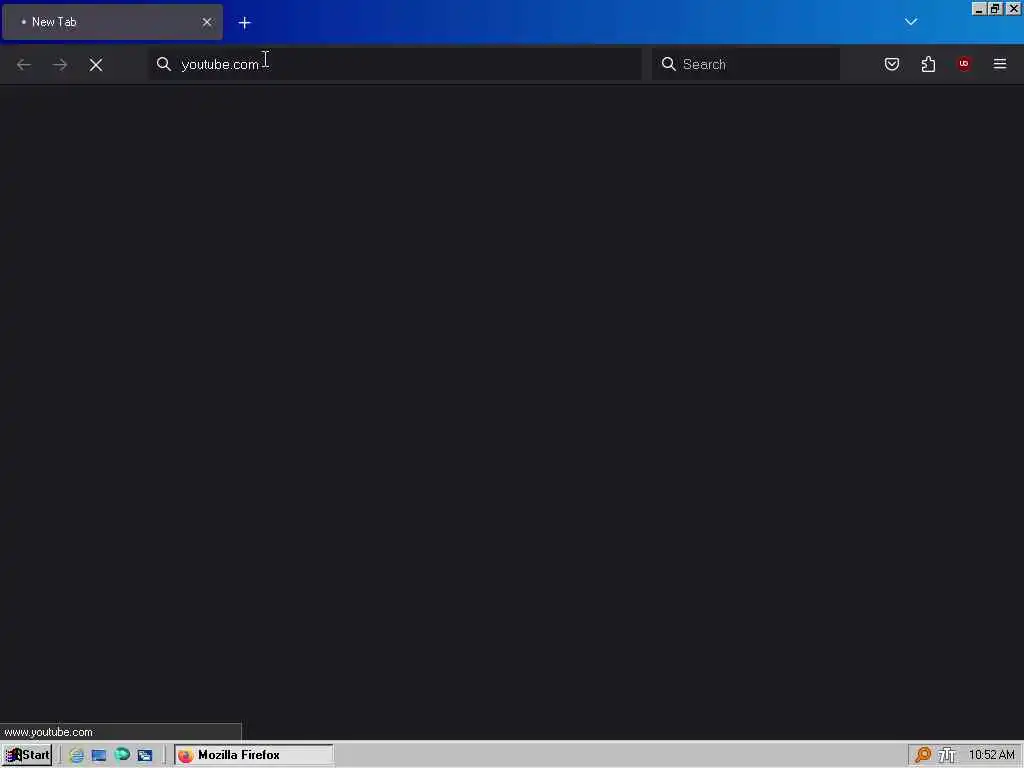The image size is (1024, 768).
Task: Click Show Desktop in quick launch
Action: (x=99, y=755)
